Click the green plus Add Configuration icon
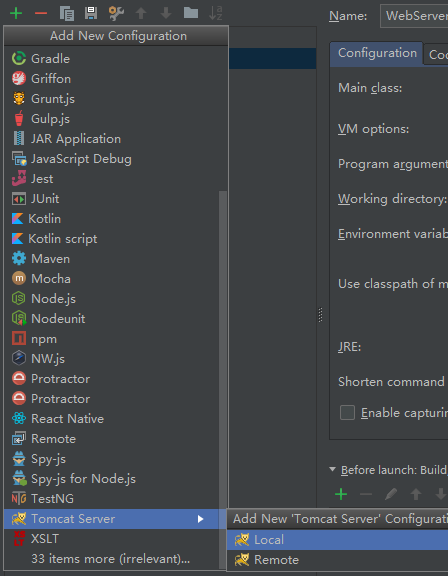Screen dimensions: 448x576 [x=16, y=14]
